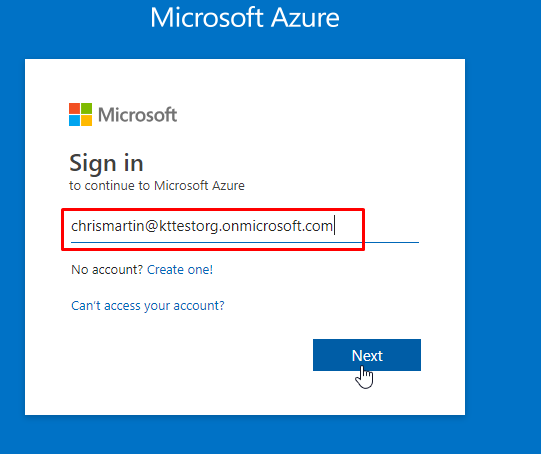This screenshot has width=541, height=454.
Task: Click the Microsoft Azure page header title
Action: (x=245, y=17)
